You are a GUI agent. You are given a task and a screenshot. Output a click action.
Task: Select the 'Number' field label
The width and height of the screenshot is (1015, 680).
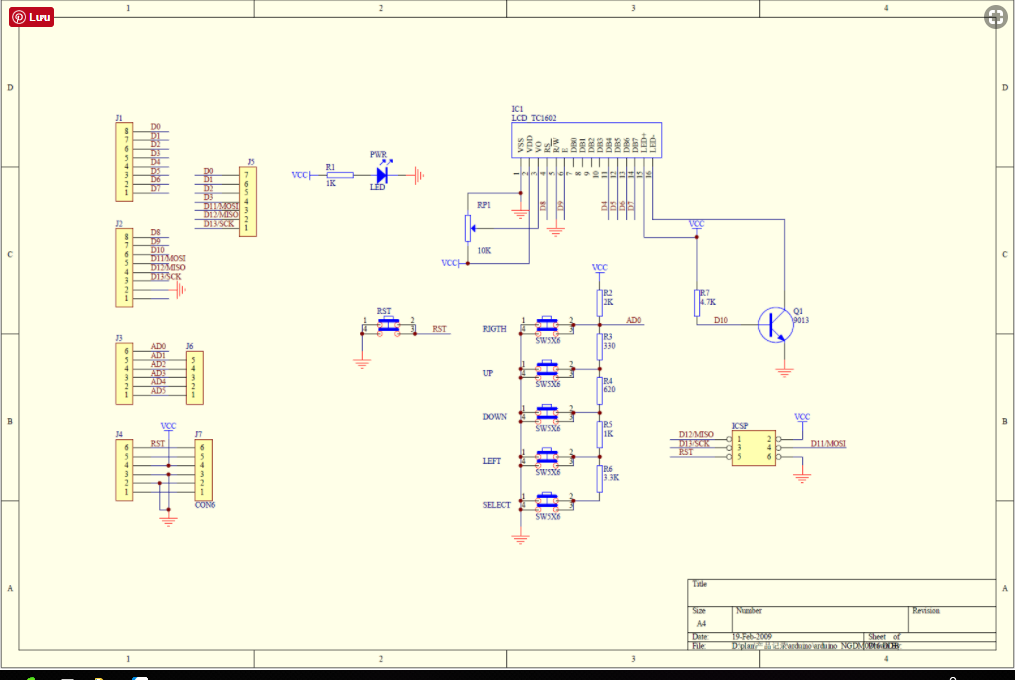click(749, 611)
